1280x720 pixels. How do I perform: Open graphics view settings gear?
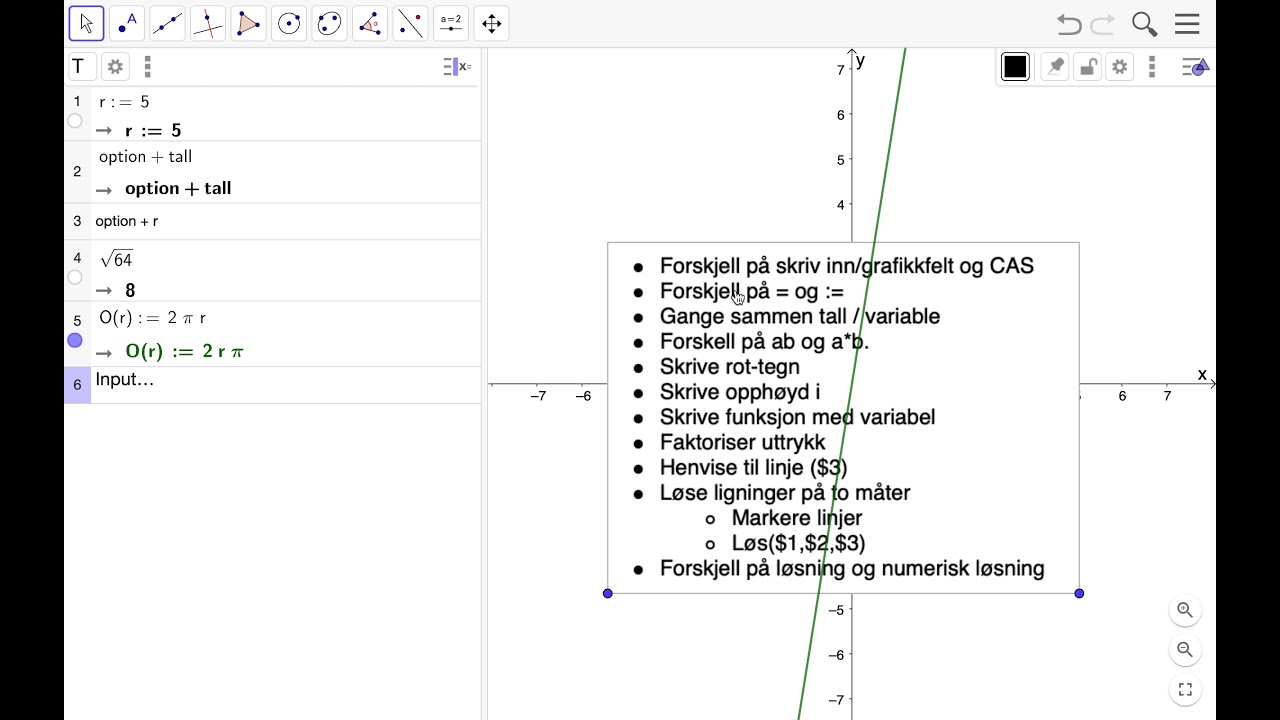[1120, 67]
